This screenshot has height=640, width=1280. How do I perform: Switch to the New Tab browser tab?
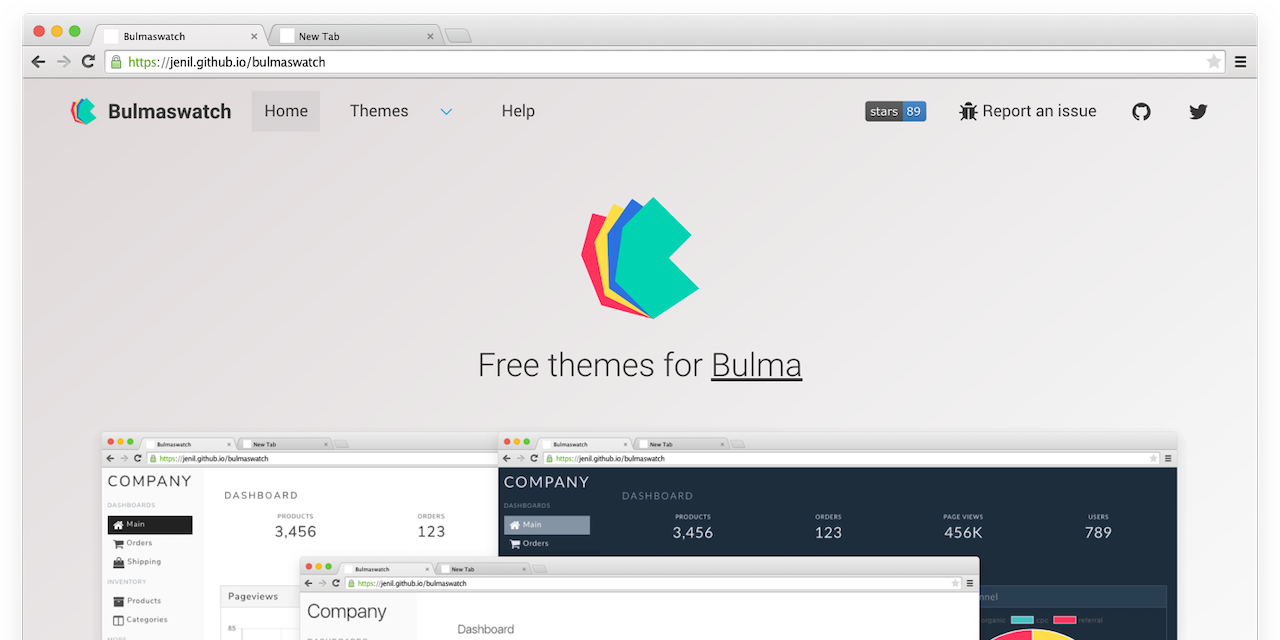357,36
